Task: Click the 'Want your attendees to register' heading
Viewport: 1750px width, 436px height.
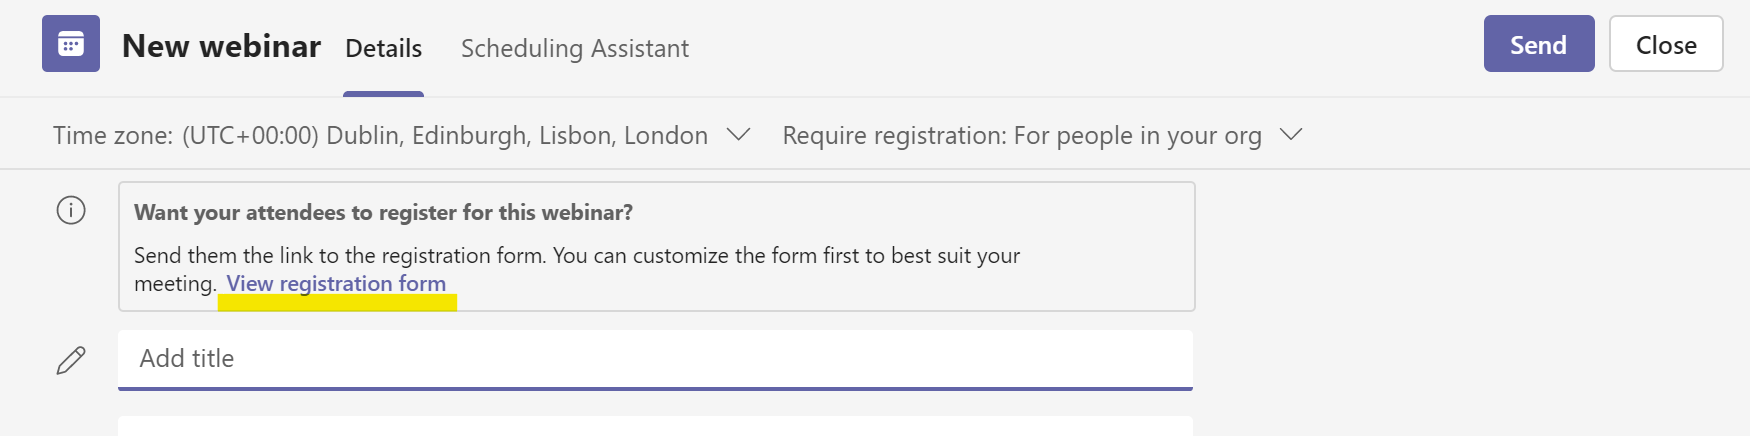Action: pyautogui.click(x=383, y=212)
